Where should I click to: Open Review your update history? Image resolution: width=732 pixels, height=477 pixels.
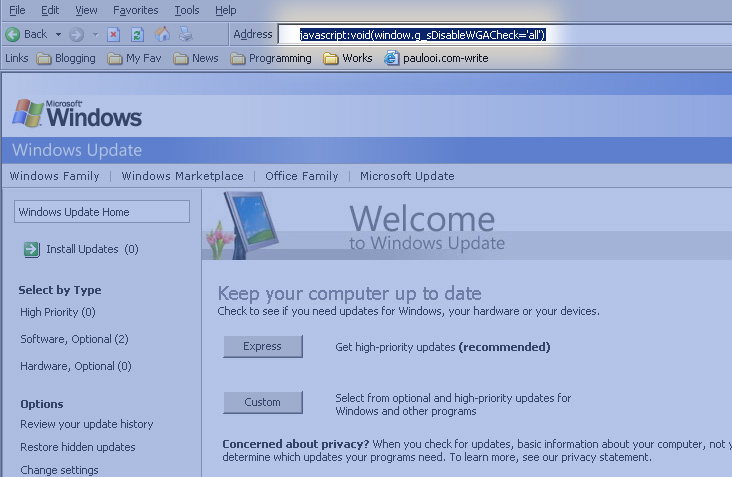[87, 424]
